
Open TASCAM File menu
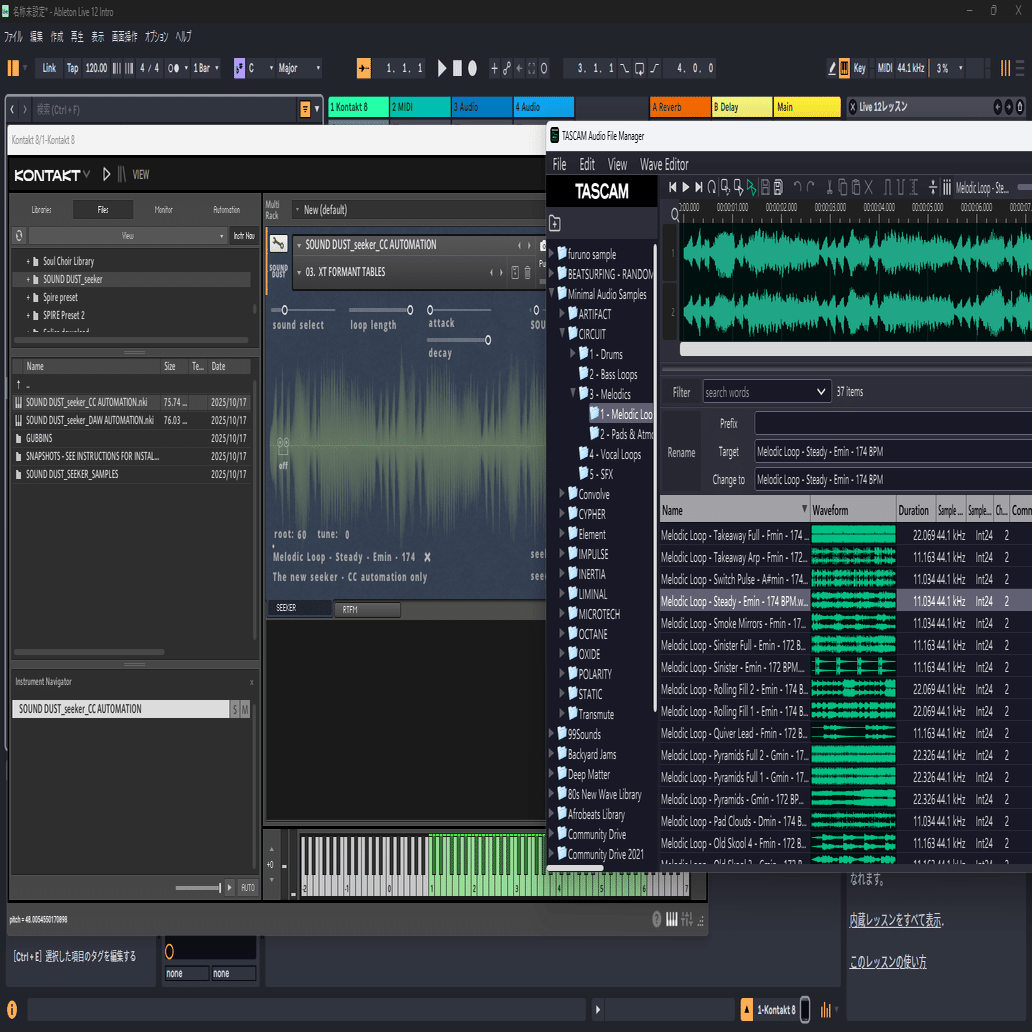pyautogui.click(x=559, y=165)
